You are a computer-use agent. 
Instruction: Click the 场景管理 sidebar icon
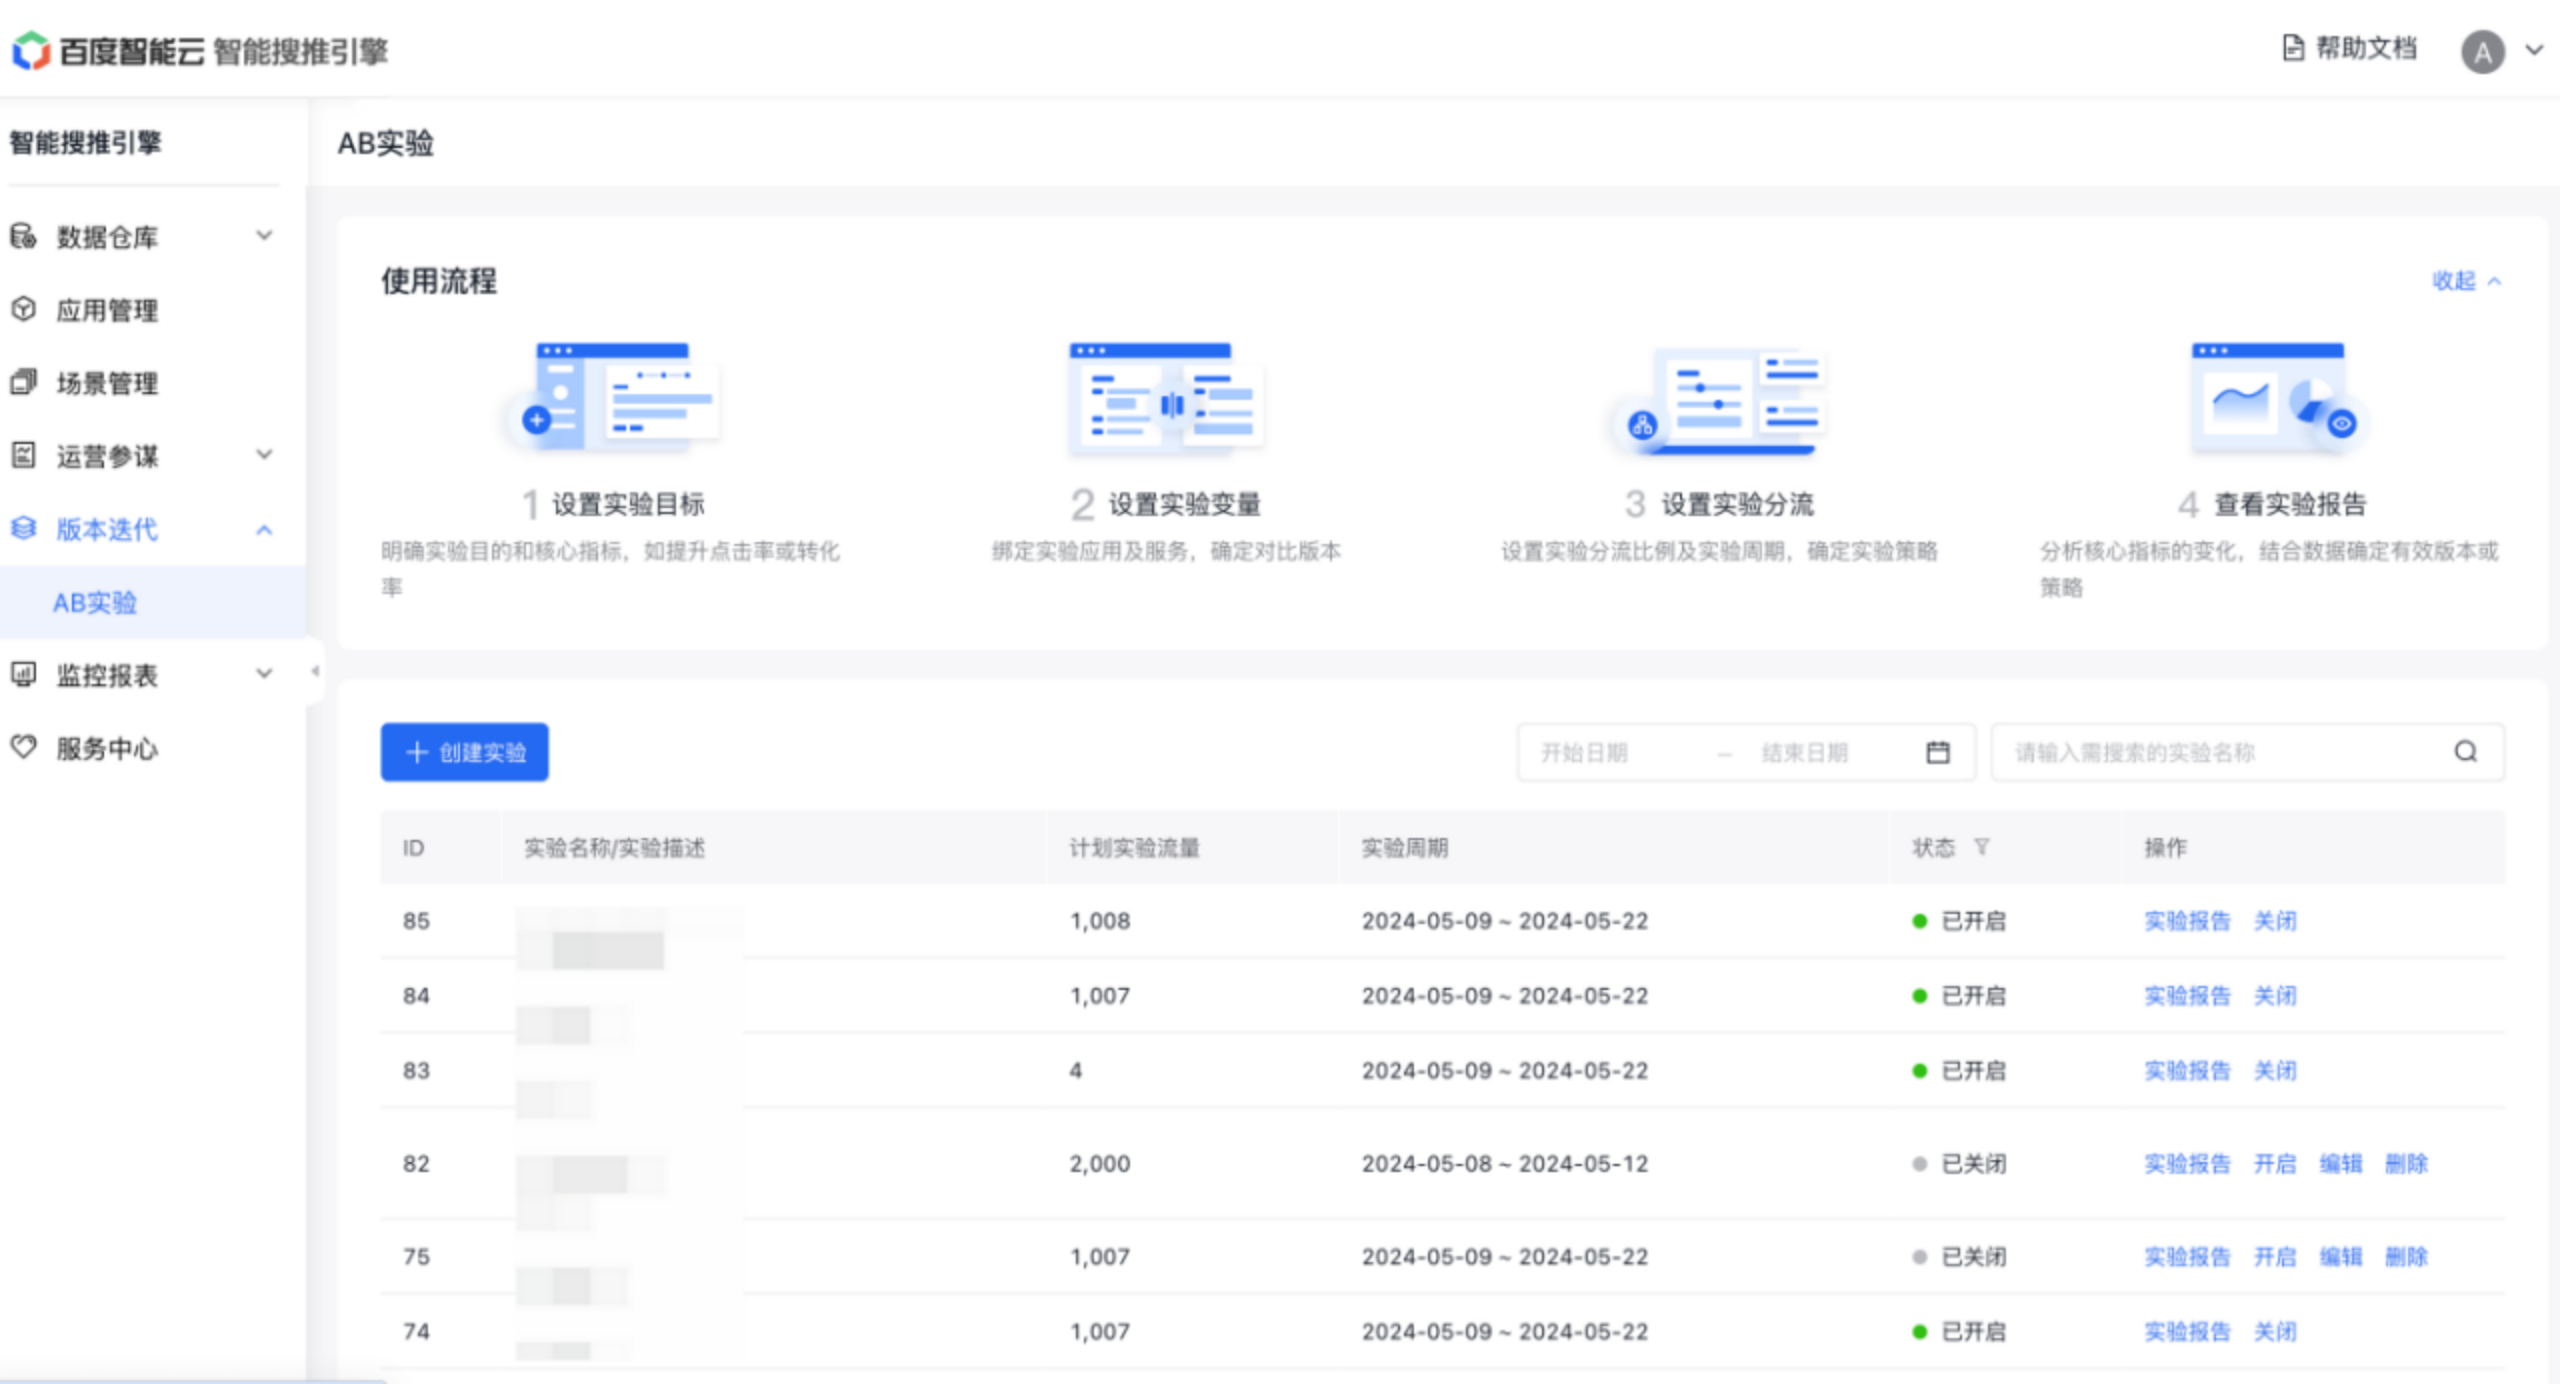[x=23, y=382]
